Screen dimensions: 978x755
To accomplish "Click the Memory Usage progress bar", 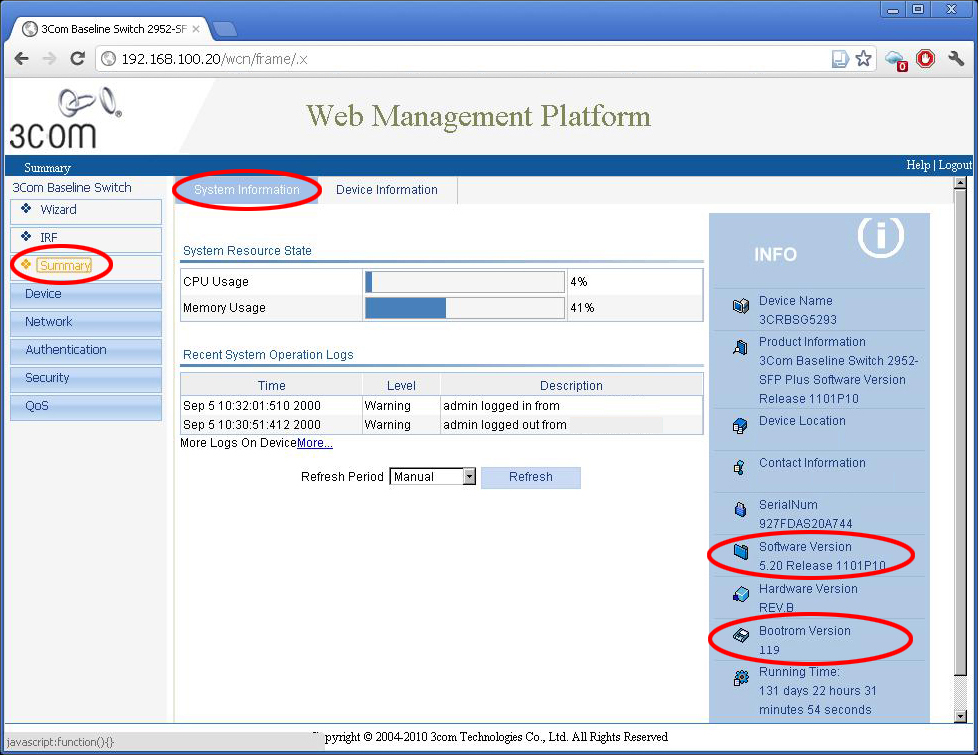I will coord(465,308).
